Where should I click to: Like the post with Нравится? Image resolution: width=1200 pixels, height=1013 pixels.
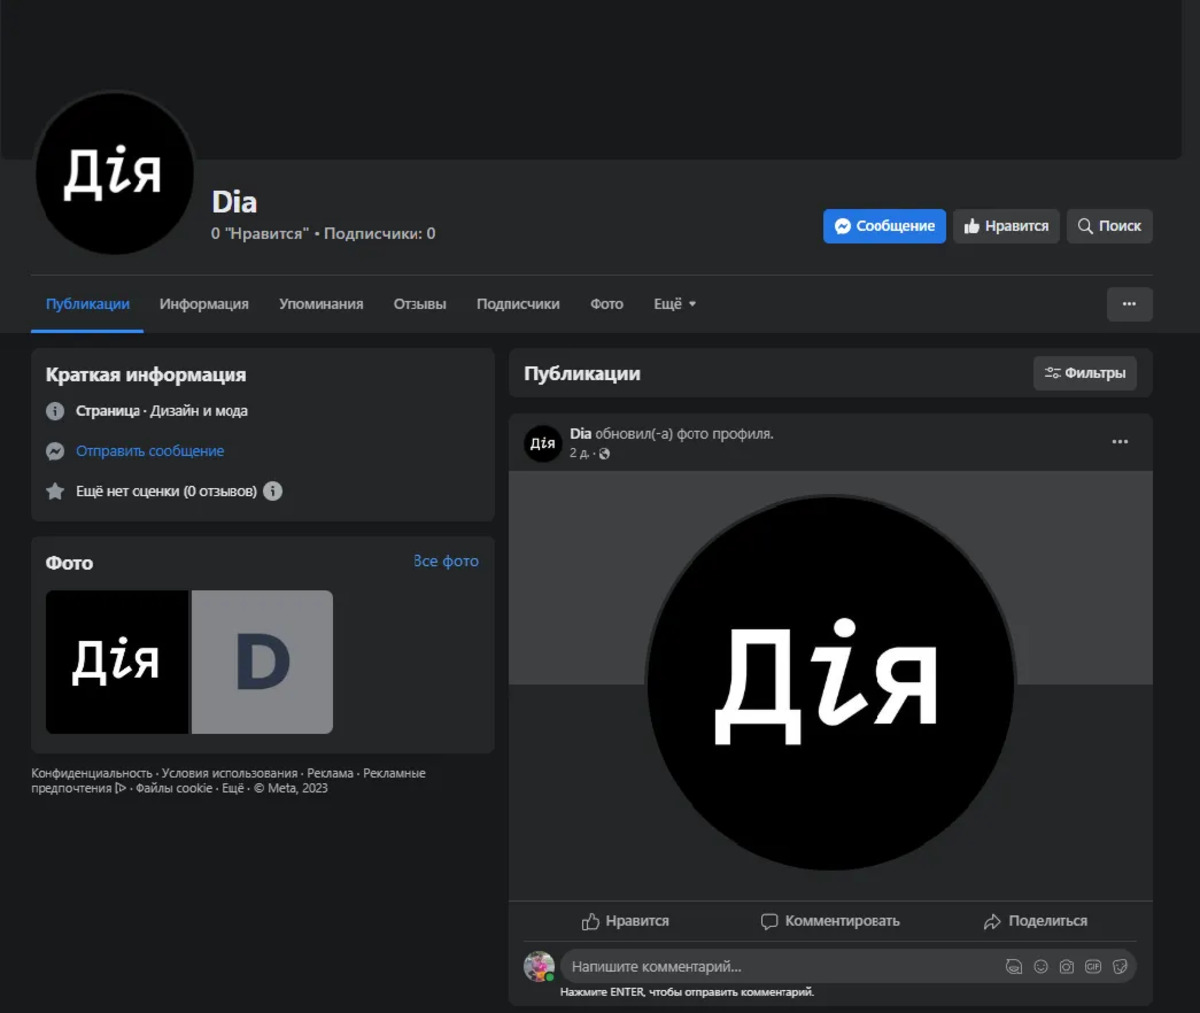pos(625,921)
